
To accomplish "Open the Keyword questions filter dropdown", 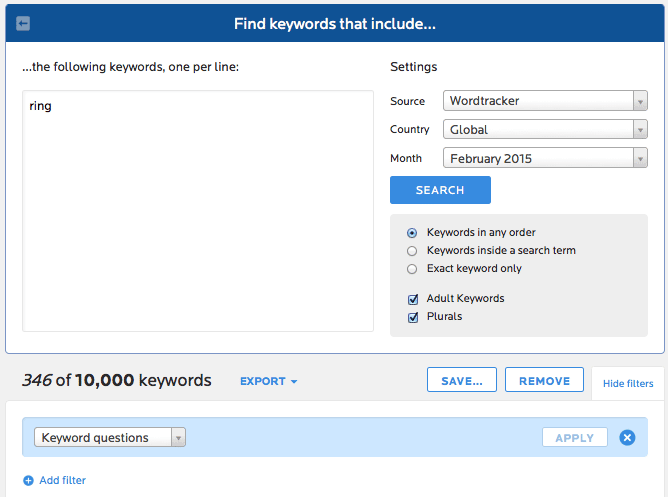I will 110,437.
